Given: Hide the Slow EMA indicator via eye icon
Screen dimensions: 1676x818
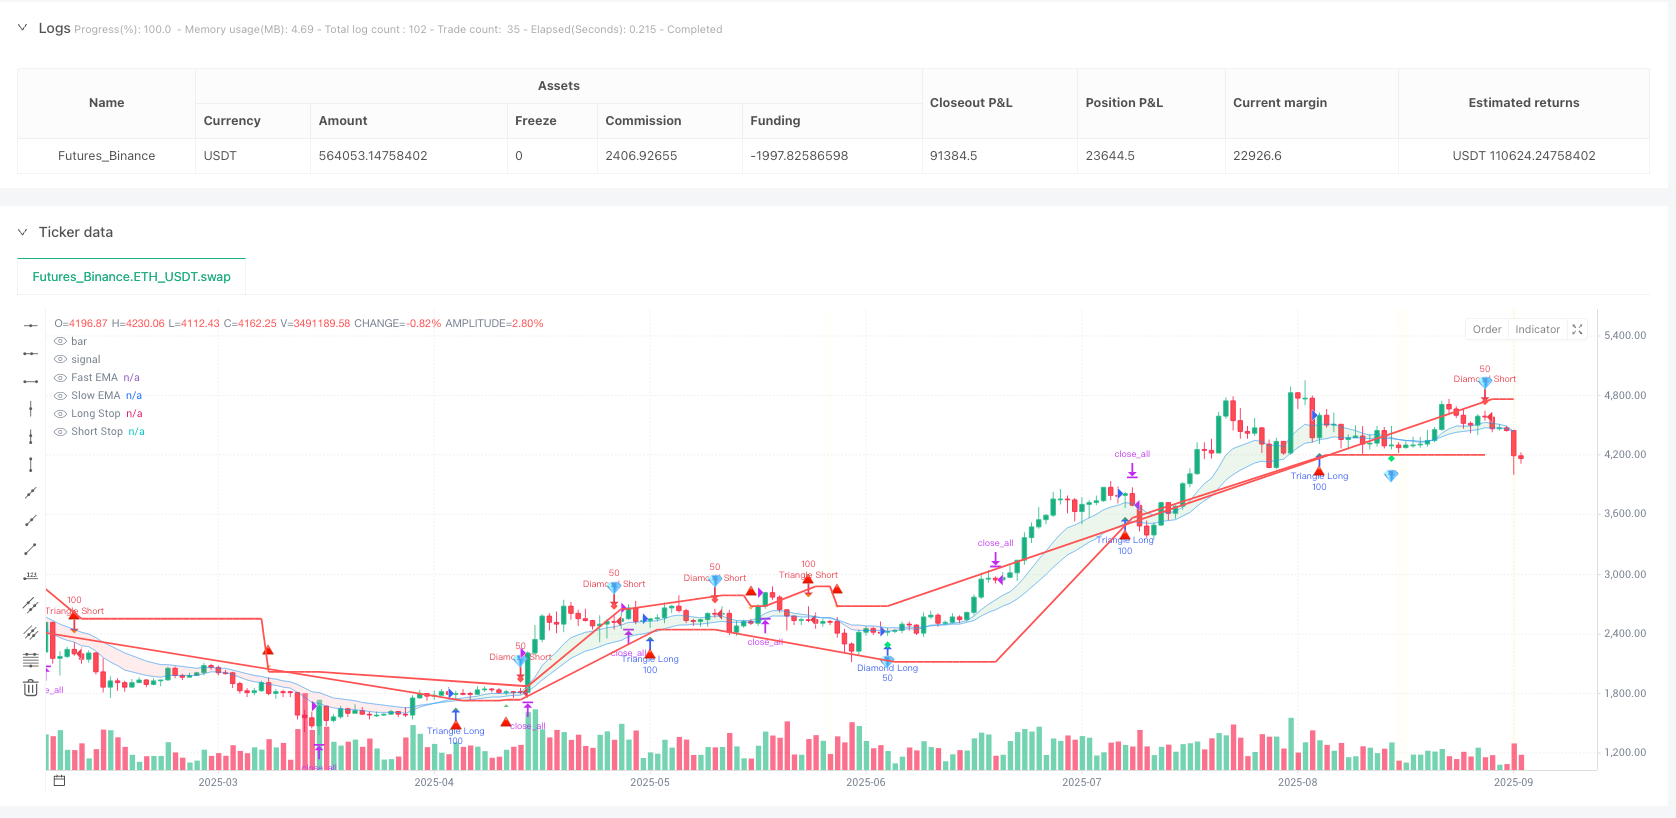Looking at the screenshot, I should point(60,396).
